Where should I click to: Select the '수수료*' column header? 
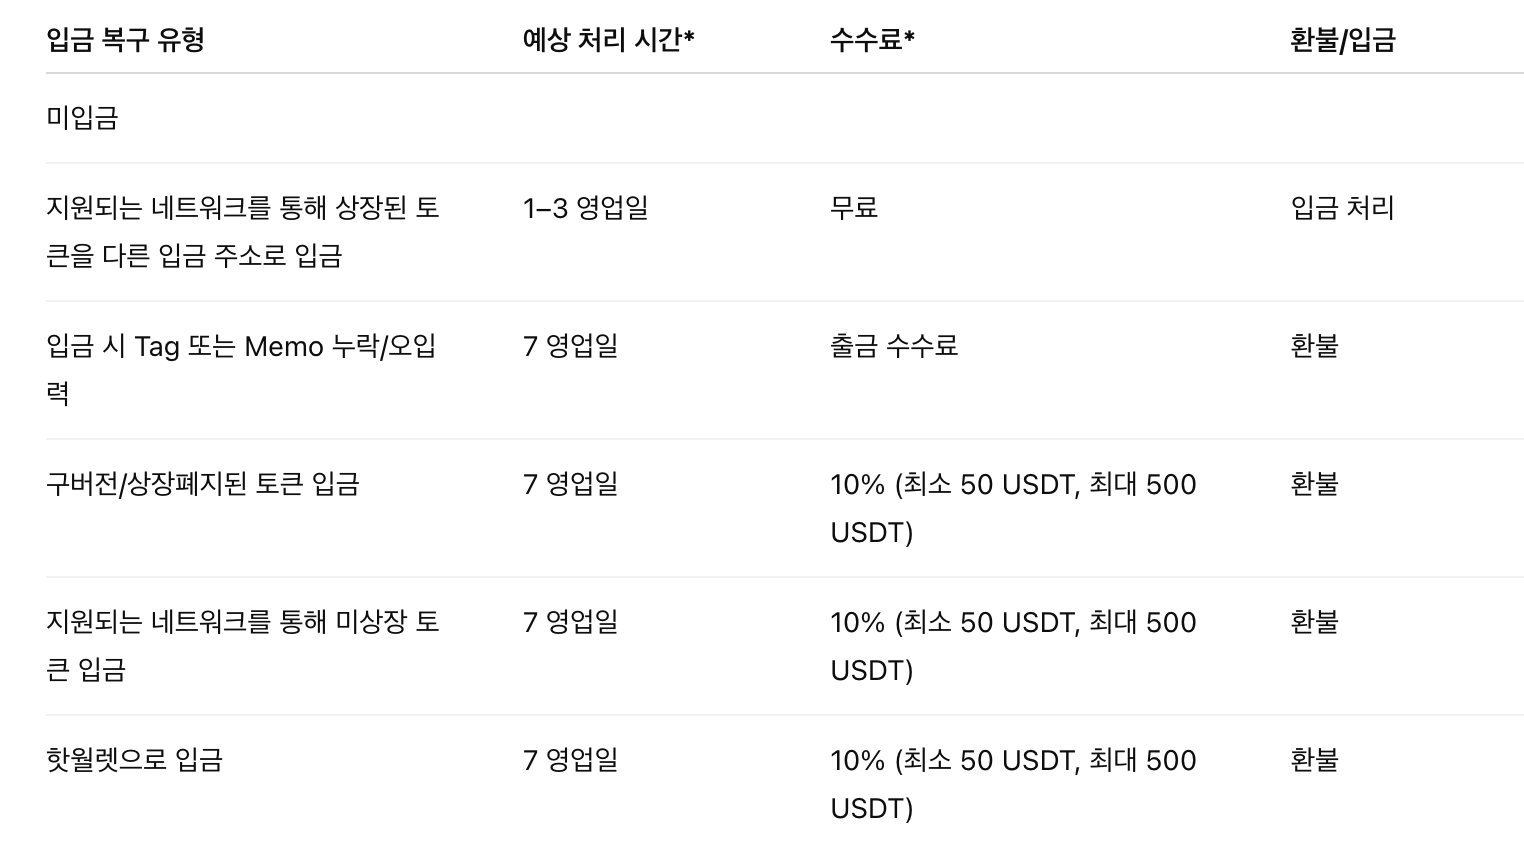point(872,40)
